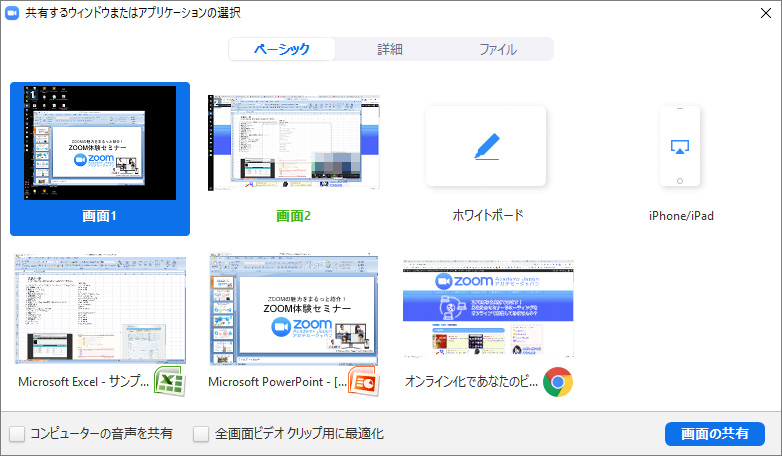Click the iPhone/iPad label text
The image size is (782, 456).
click(x=680, y=215)
